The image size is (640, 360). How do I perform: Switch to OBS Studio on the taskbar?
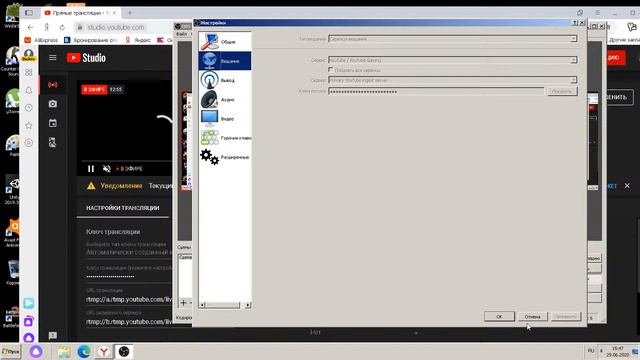click(124, 351)
